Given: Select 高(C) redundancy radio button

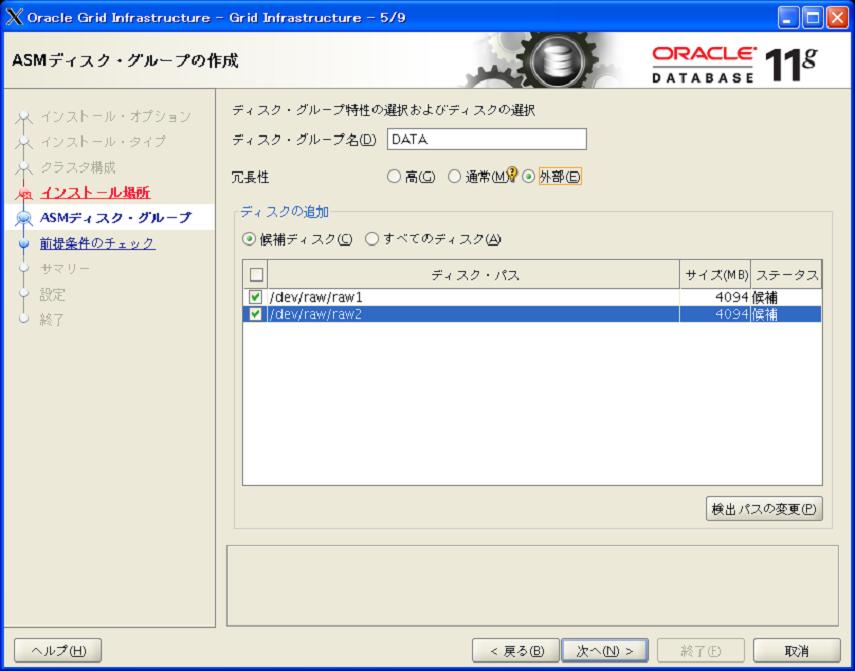Looking at the screenshot, I should coord(393,177).
